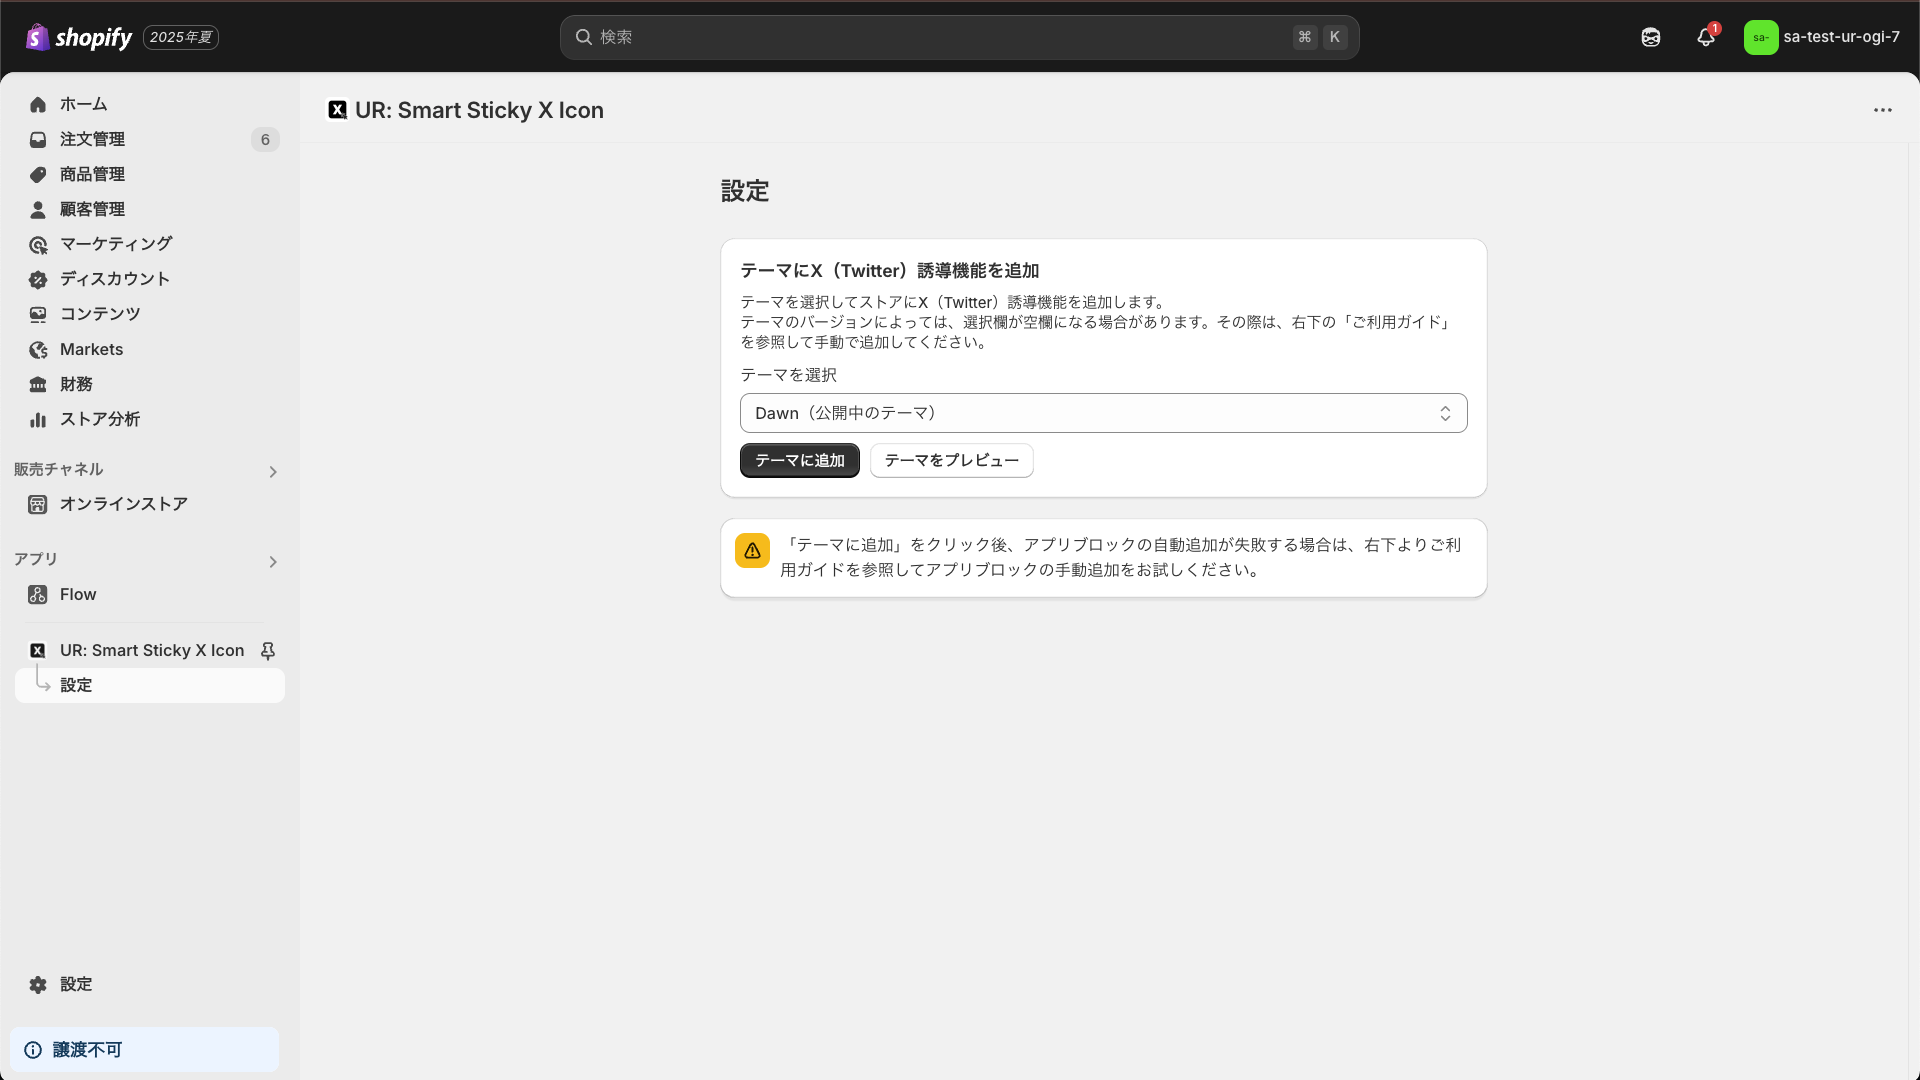The width and height of the screenshot is (1920, 1080).
Task: Go to マーケティング in the sidebar
Action: coord(115,244)
